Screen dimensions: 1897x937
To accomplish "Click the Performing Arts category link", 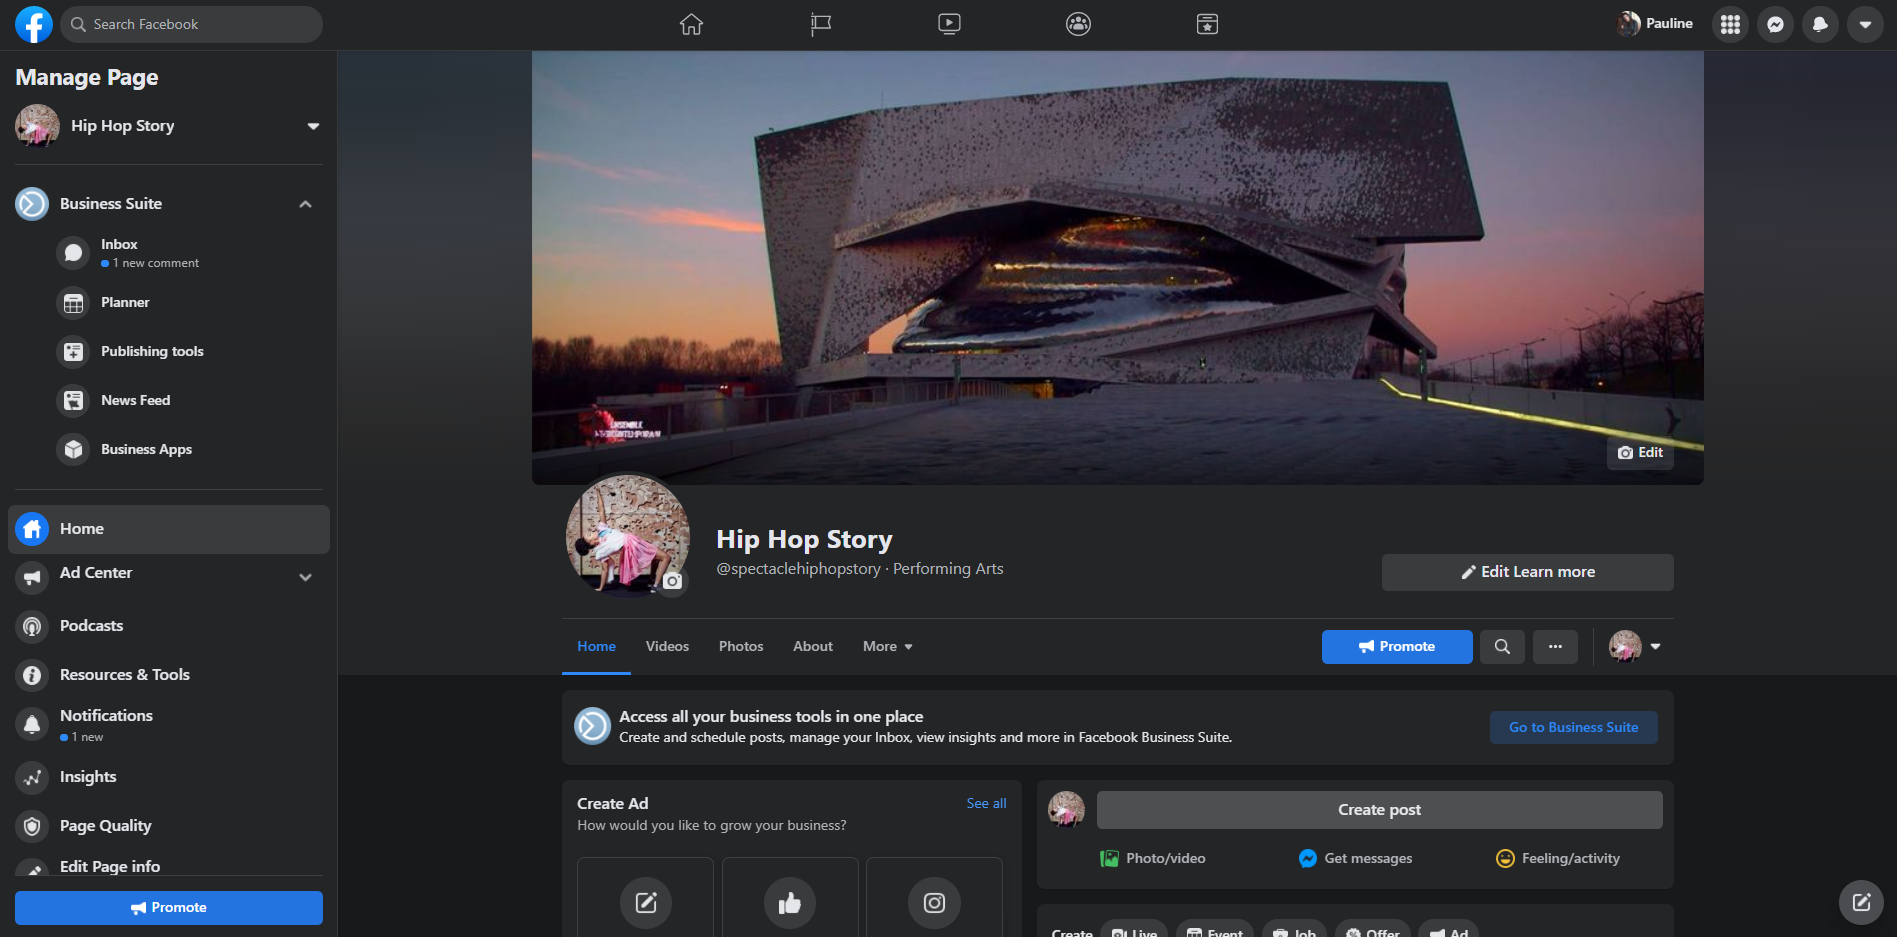I will [x=948, y=569].
